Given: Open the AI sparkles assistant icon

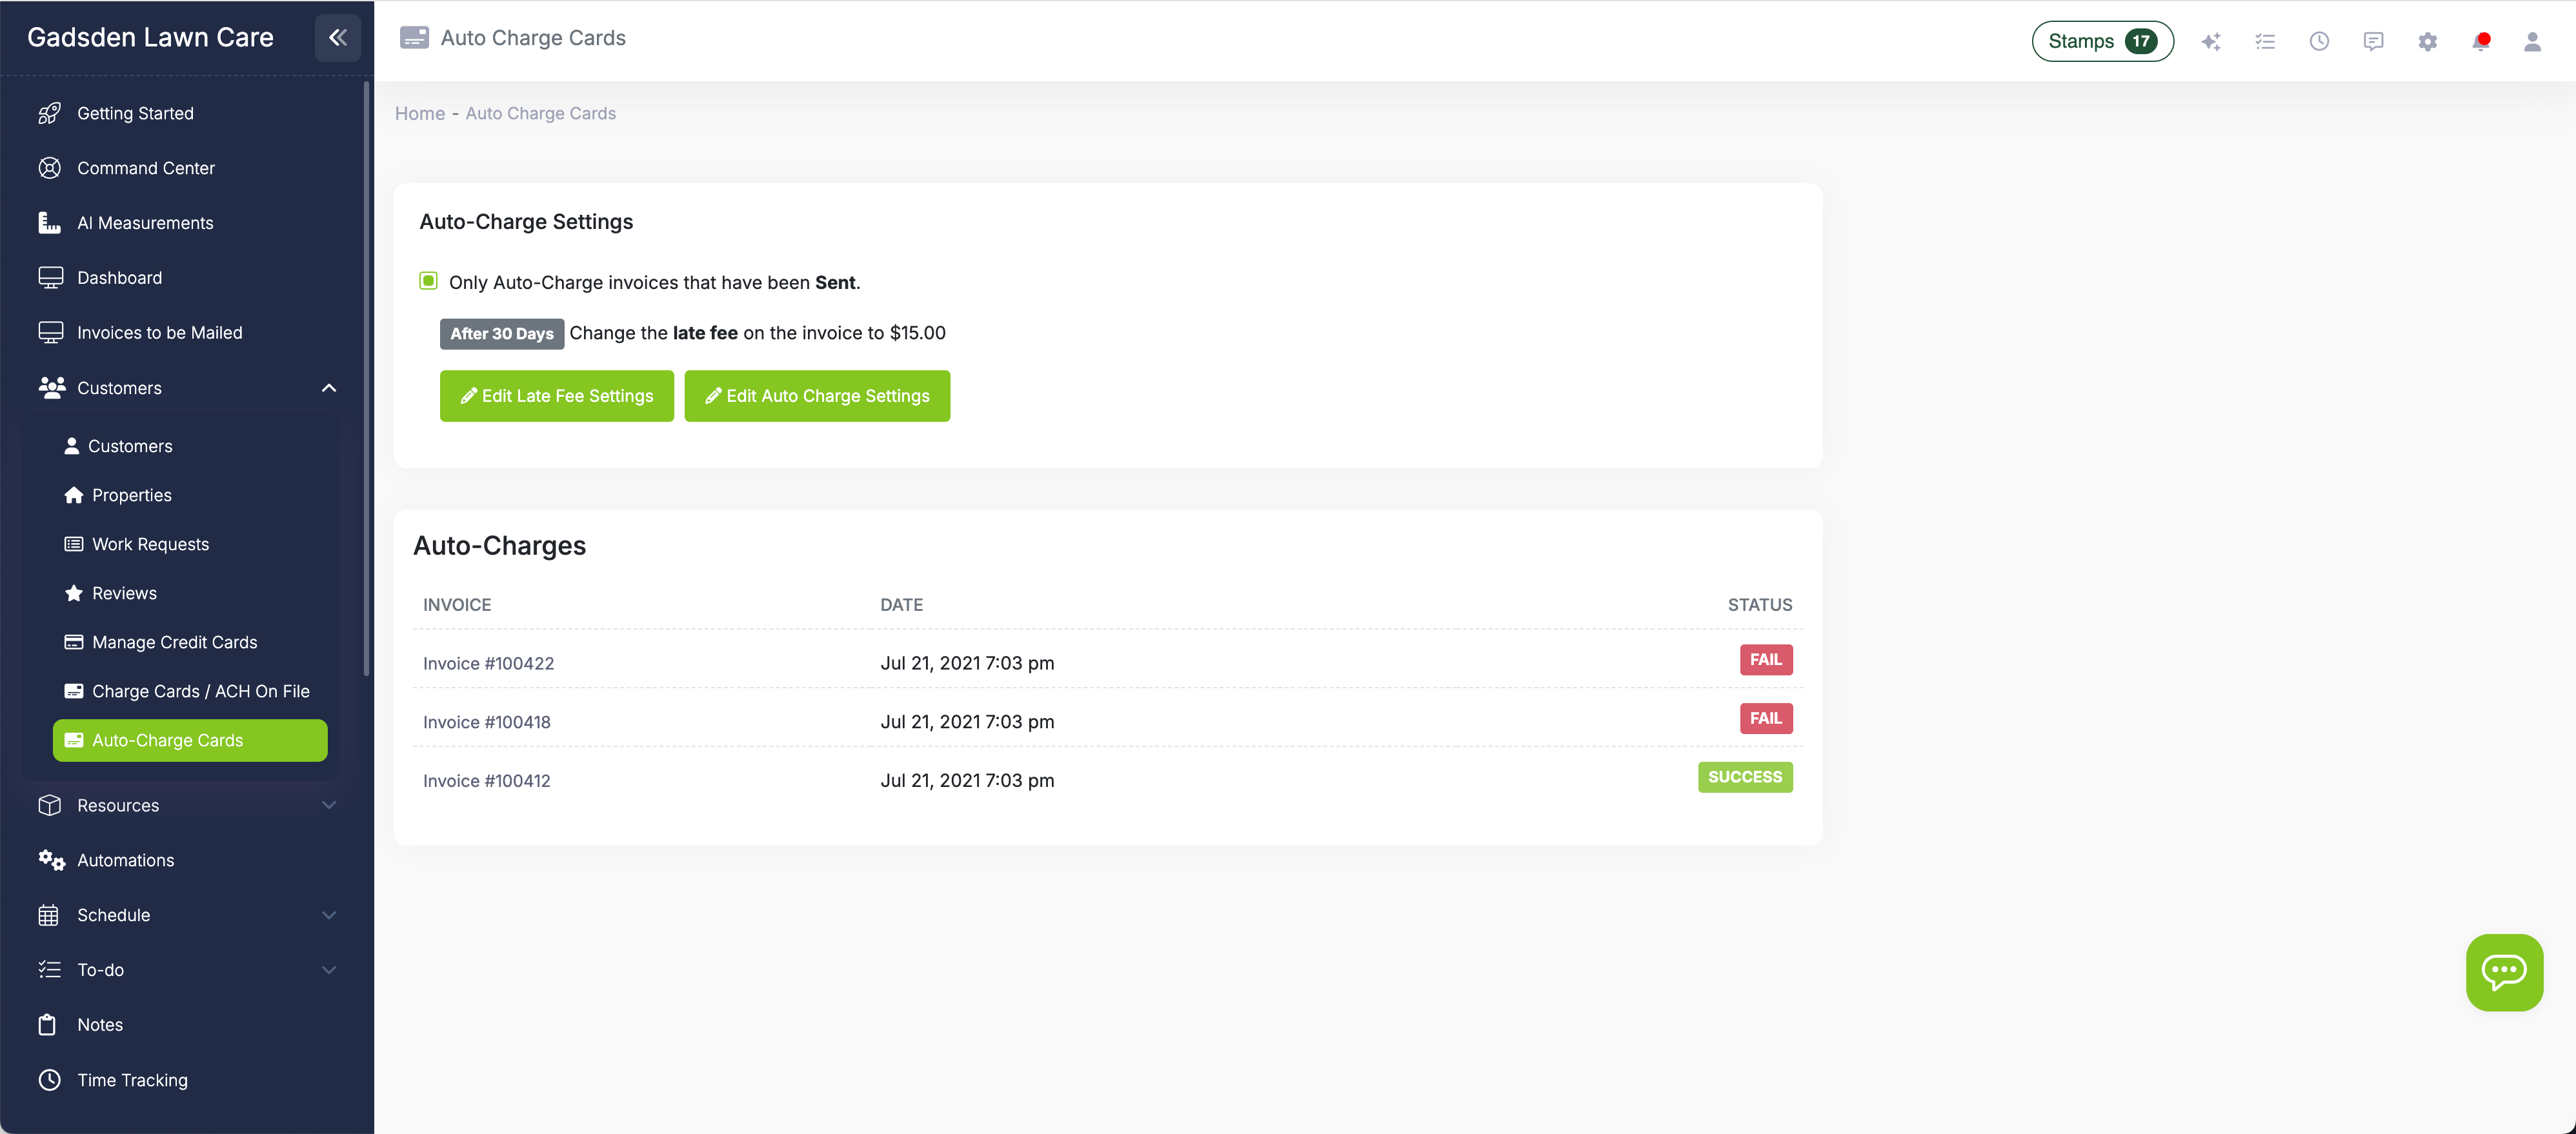Looking at the screenshot, I should (2211, 41).
